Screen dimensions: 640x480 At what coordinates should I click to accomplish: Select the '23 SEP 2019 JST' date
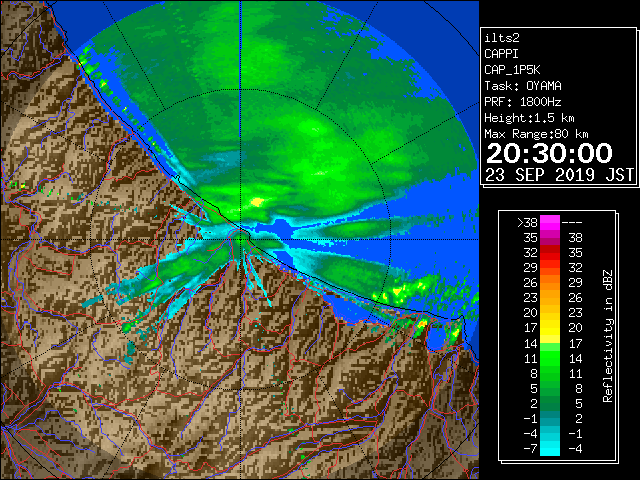click(x=559, y=175)
